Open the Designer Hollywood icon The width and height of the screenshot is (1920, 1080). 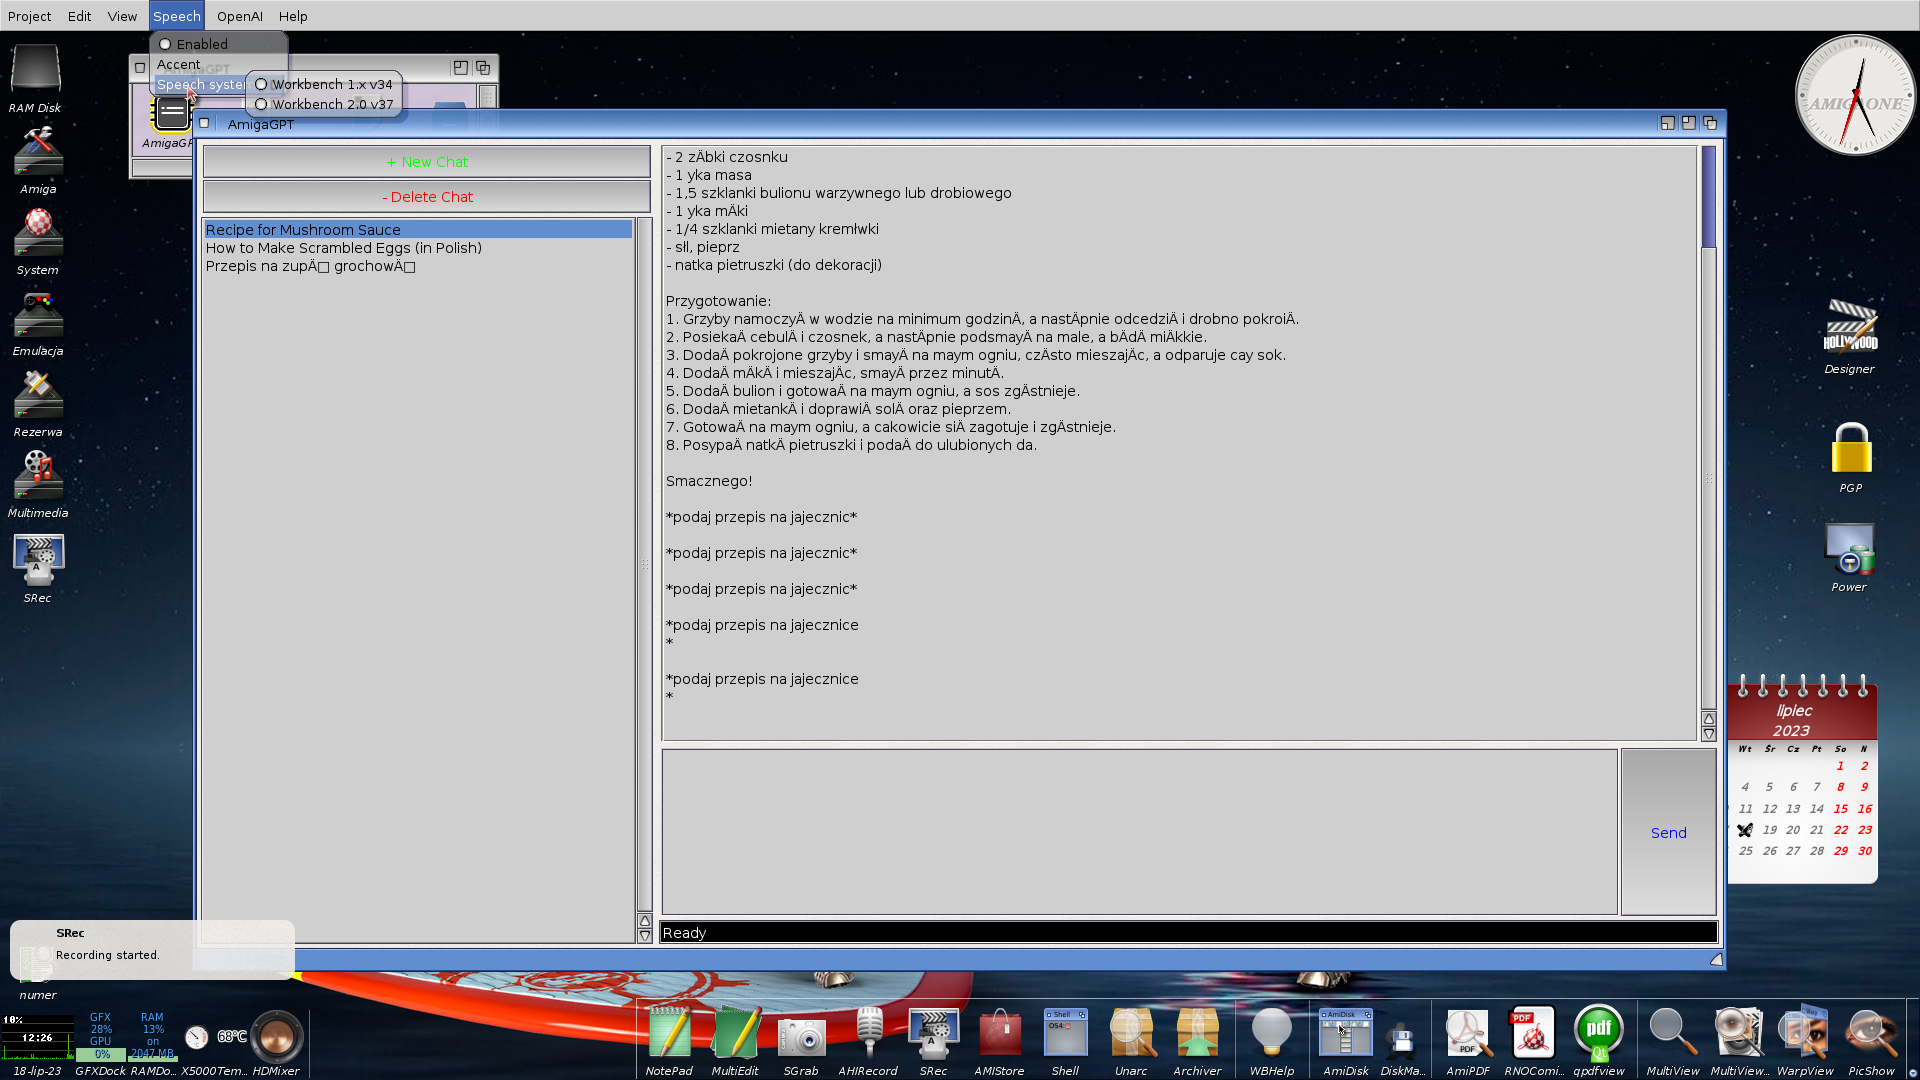click(1850, 328)
